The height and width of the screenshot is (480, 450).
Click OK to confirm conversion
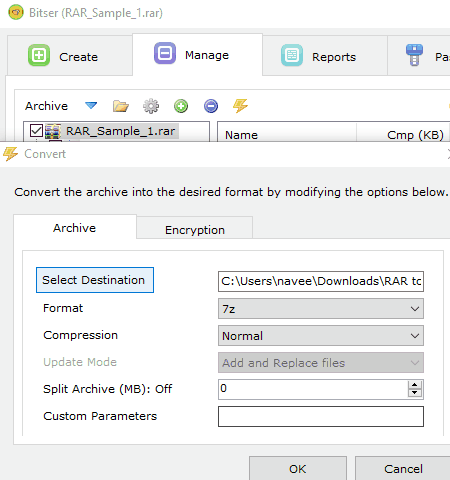tap(298, 468)
